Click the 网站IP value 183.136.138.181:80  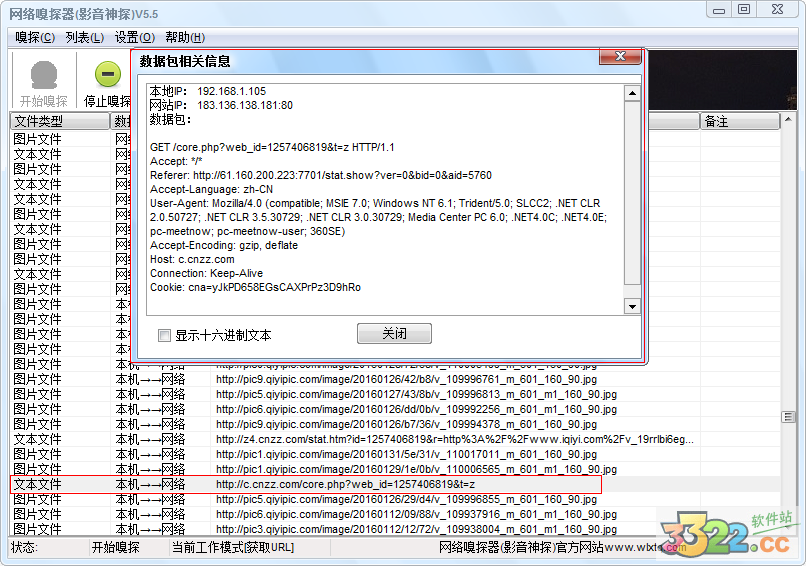point(245,105)
